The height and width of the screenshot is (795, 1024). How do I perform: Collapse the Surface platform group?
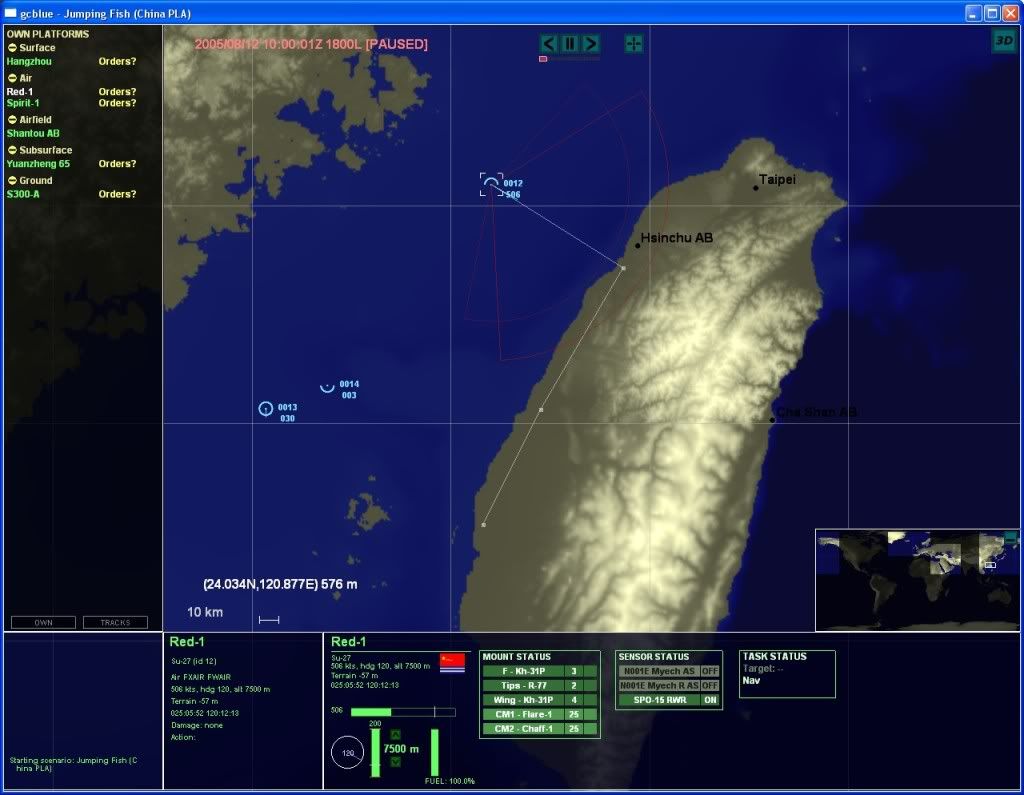pyautogui.click(x=12, y=48)
